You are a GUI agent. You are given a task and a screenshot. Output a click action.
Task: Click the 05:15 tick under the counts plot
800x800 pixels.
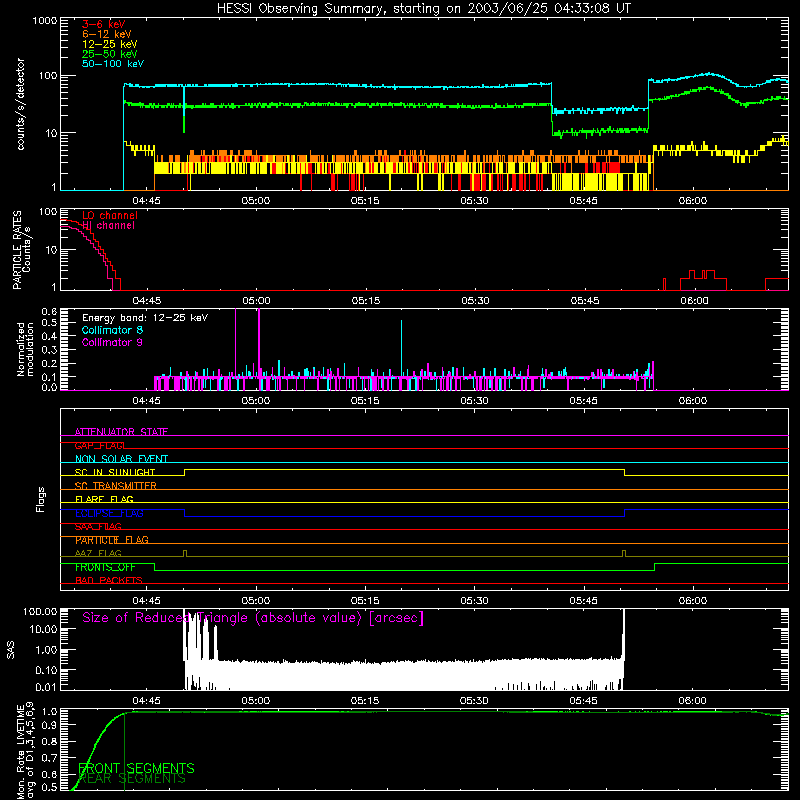click(365, 201)
